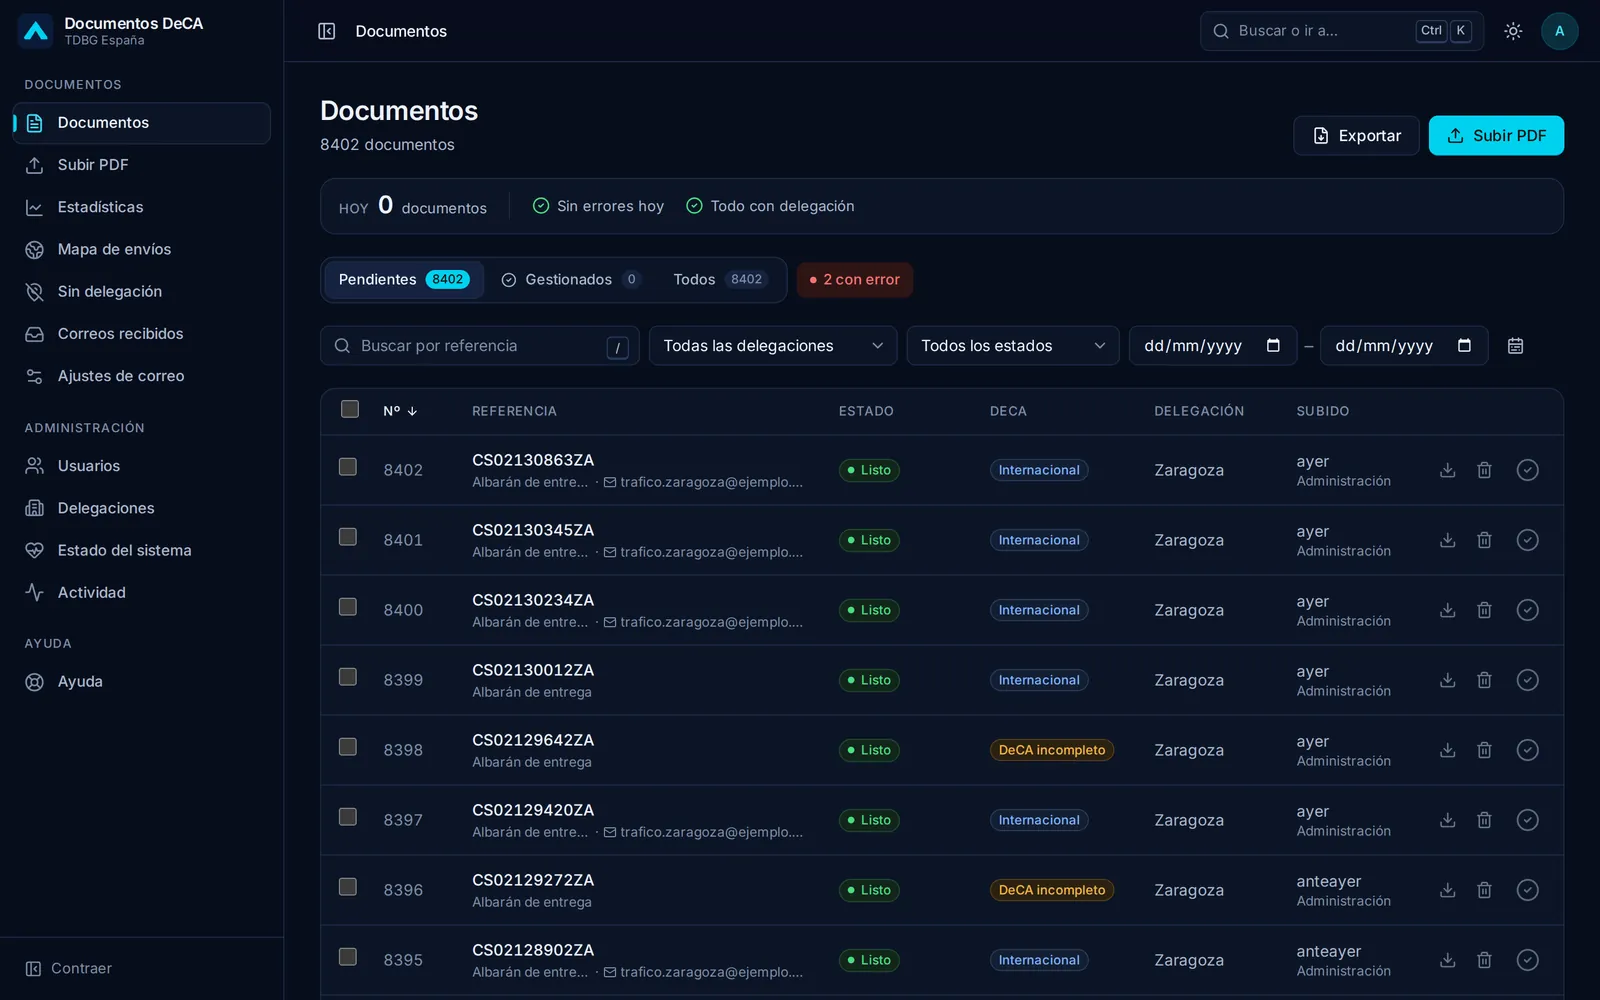Delete document CS02130345ZA

pyautogui.click(x=1484, y=540)
